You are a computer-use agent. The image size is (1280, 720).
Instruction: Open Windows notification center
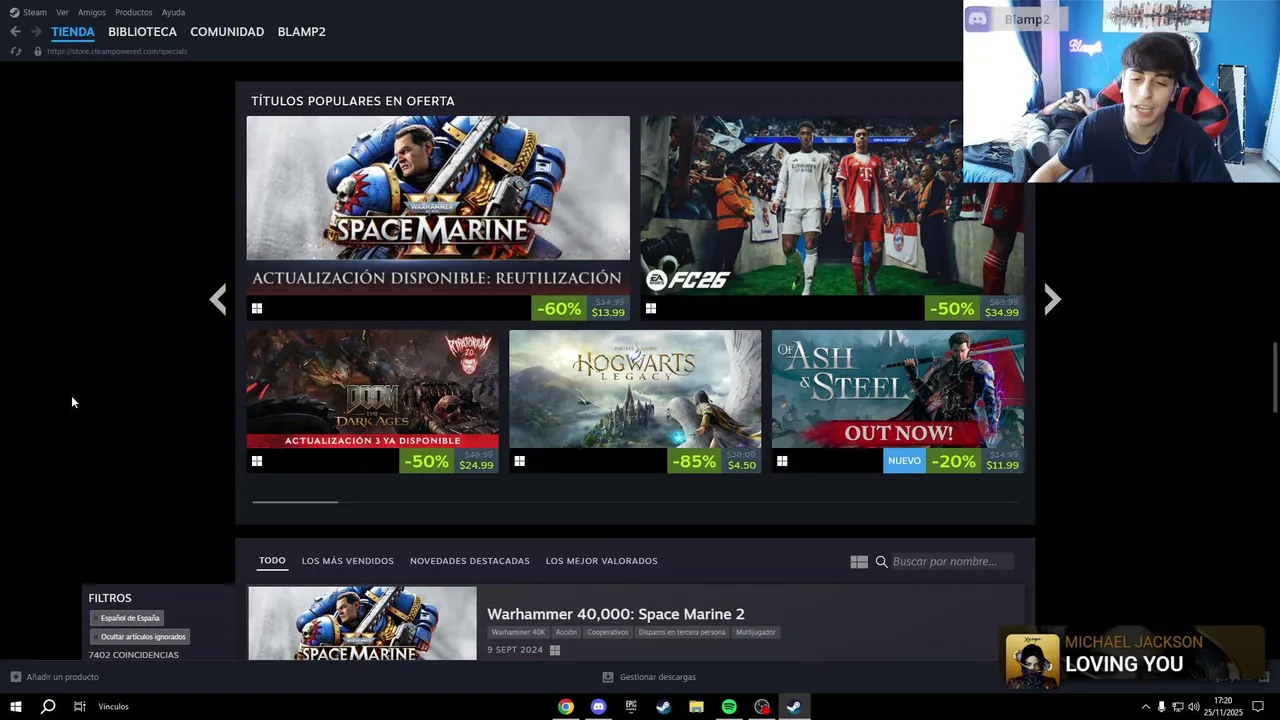[1258, 707]
